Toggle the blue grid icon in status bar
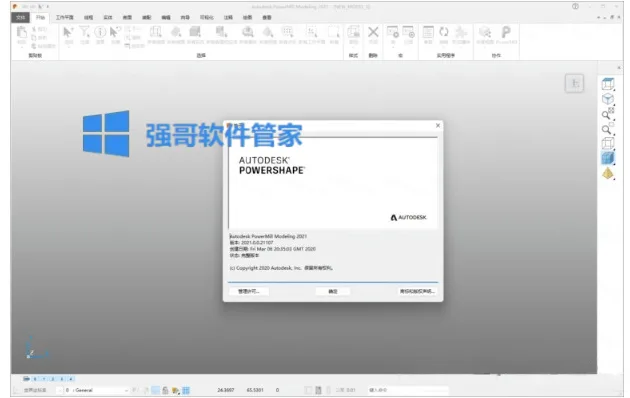630x398 pixels. tap(186, 390)
